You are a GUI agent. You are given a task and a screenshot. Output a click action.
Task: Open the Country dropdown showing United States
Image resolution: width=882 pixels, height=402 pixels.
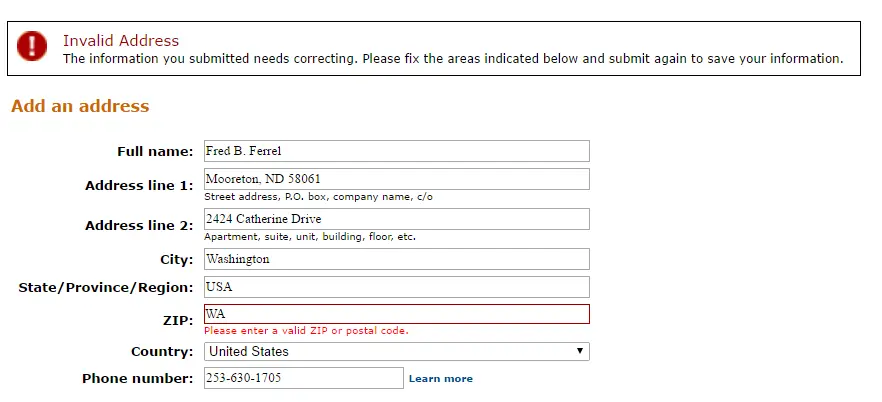[397, 351]
